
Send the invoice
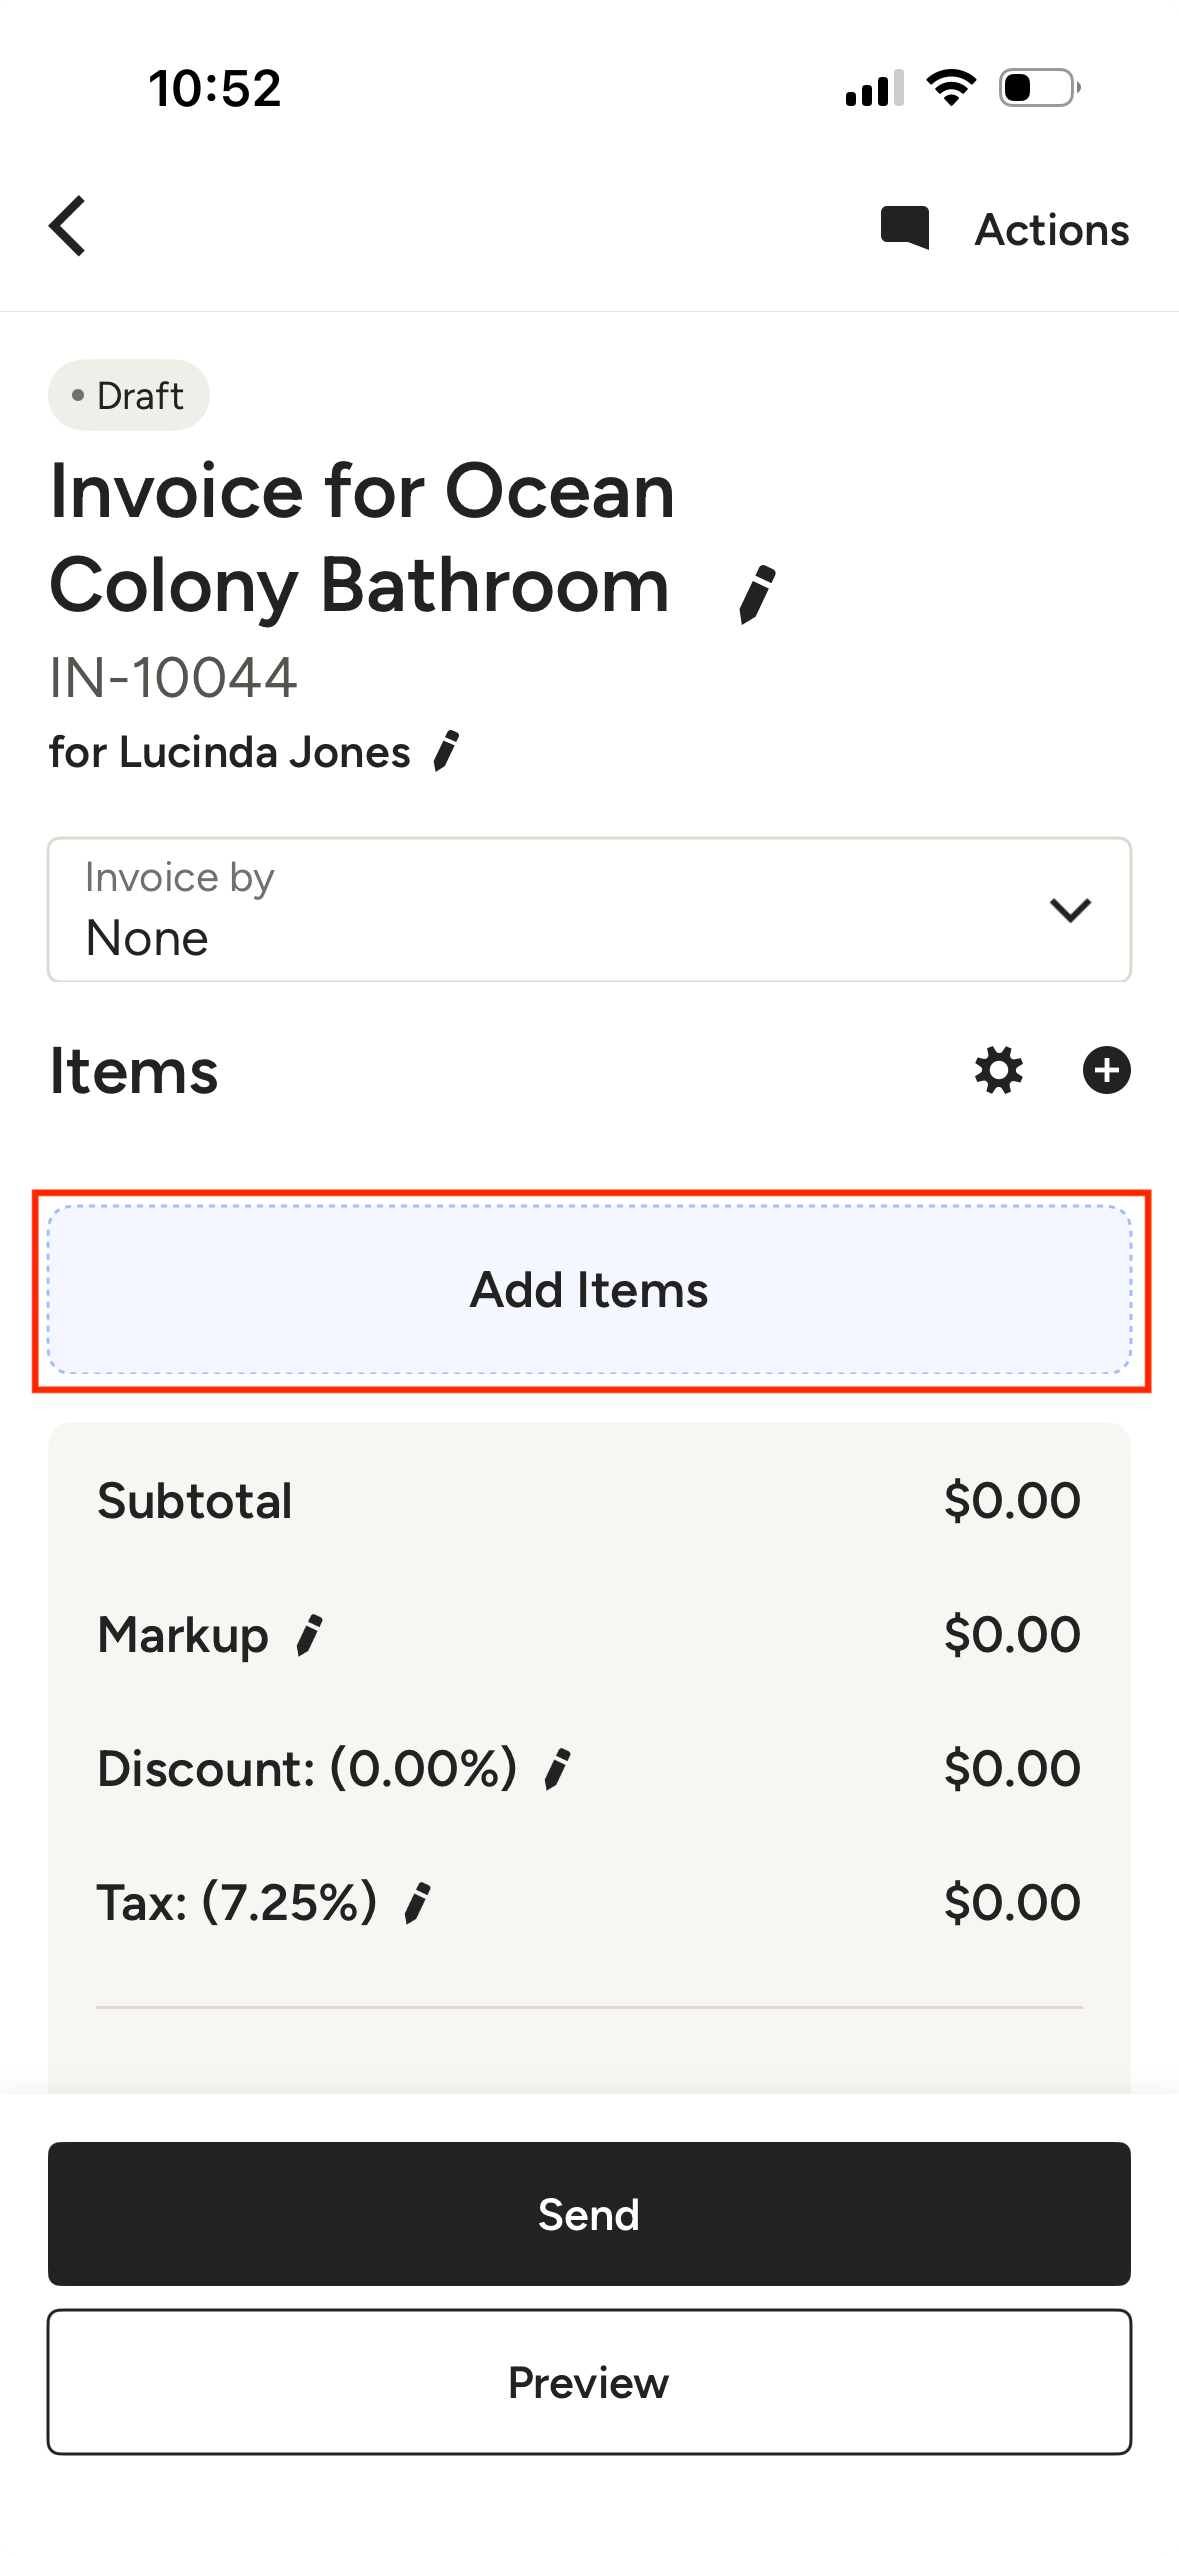(589, 2214)
